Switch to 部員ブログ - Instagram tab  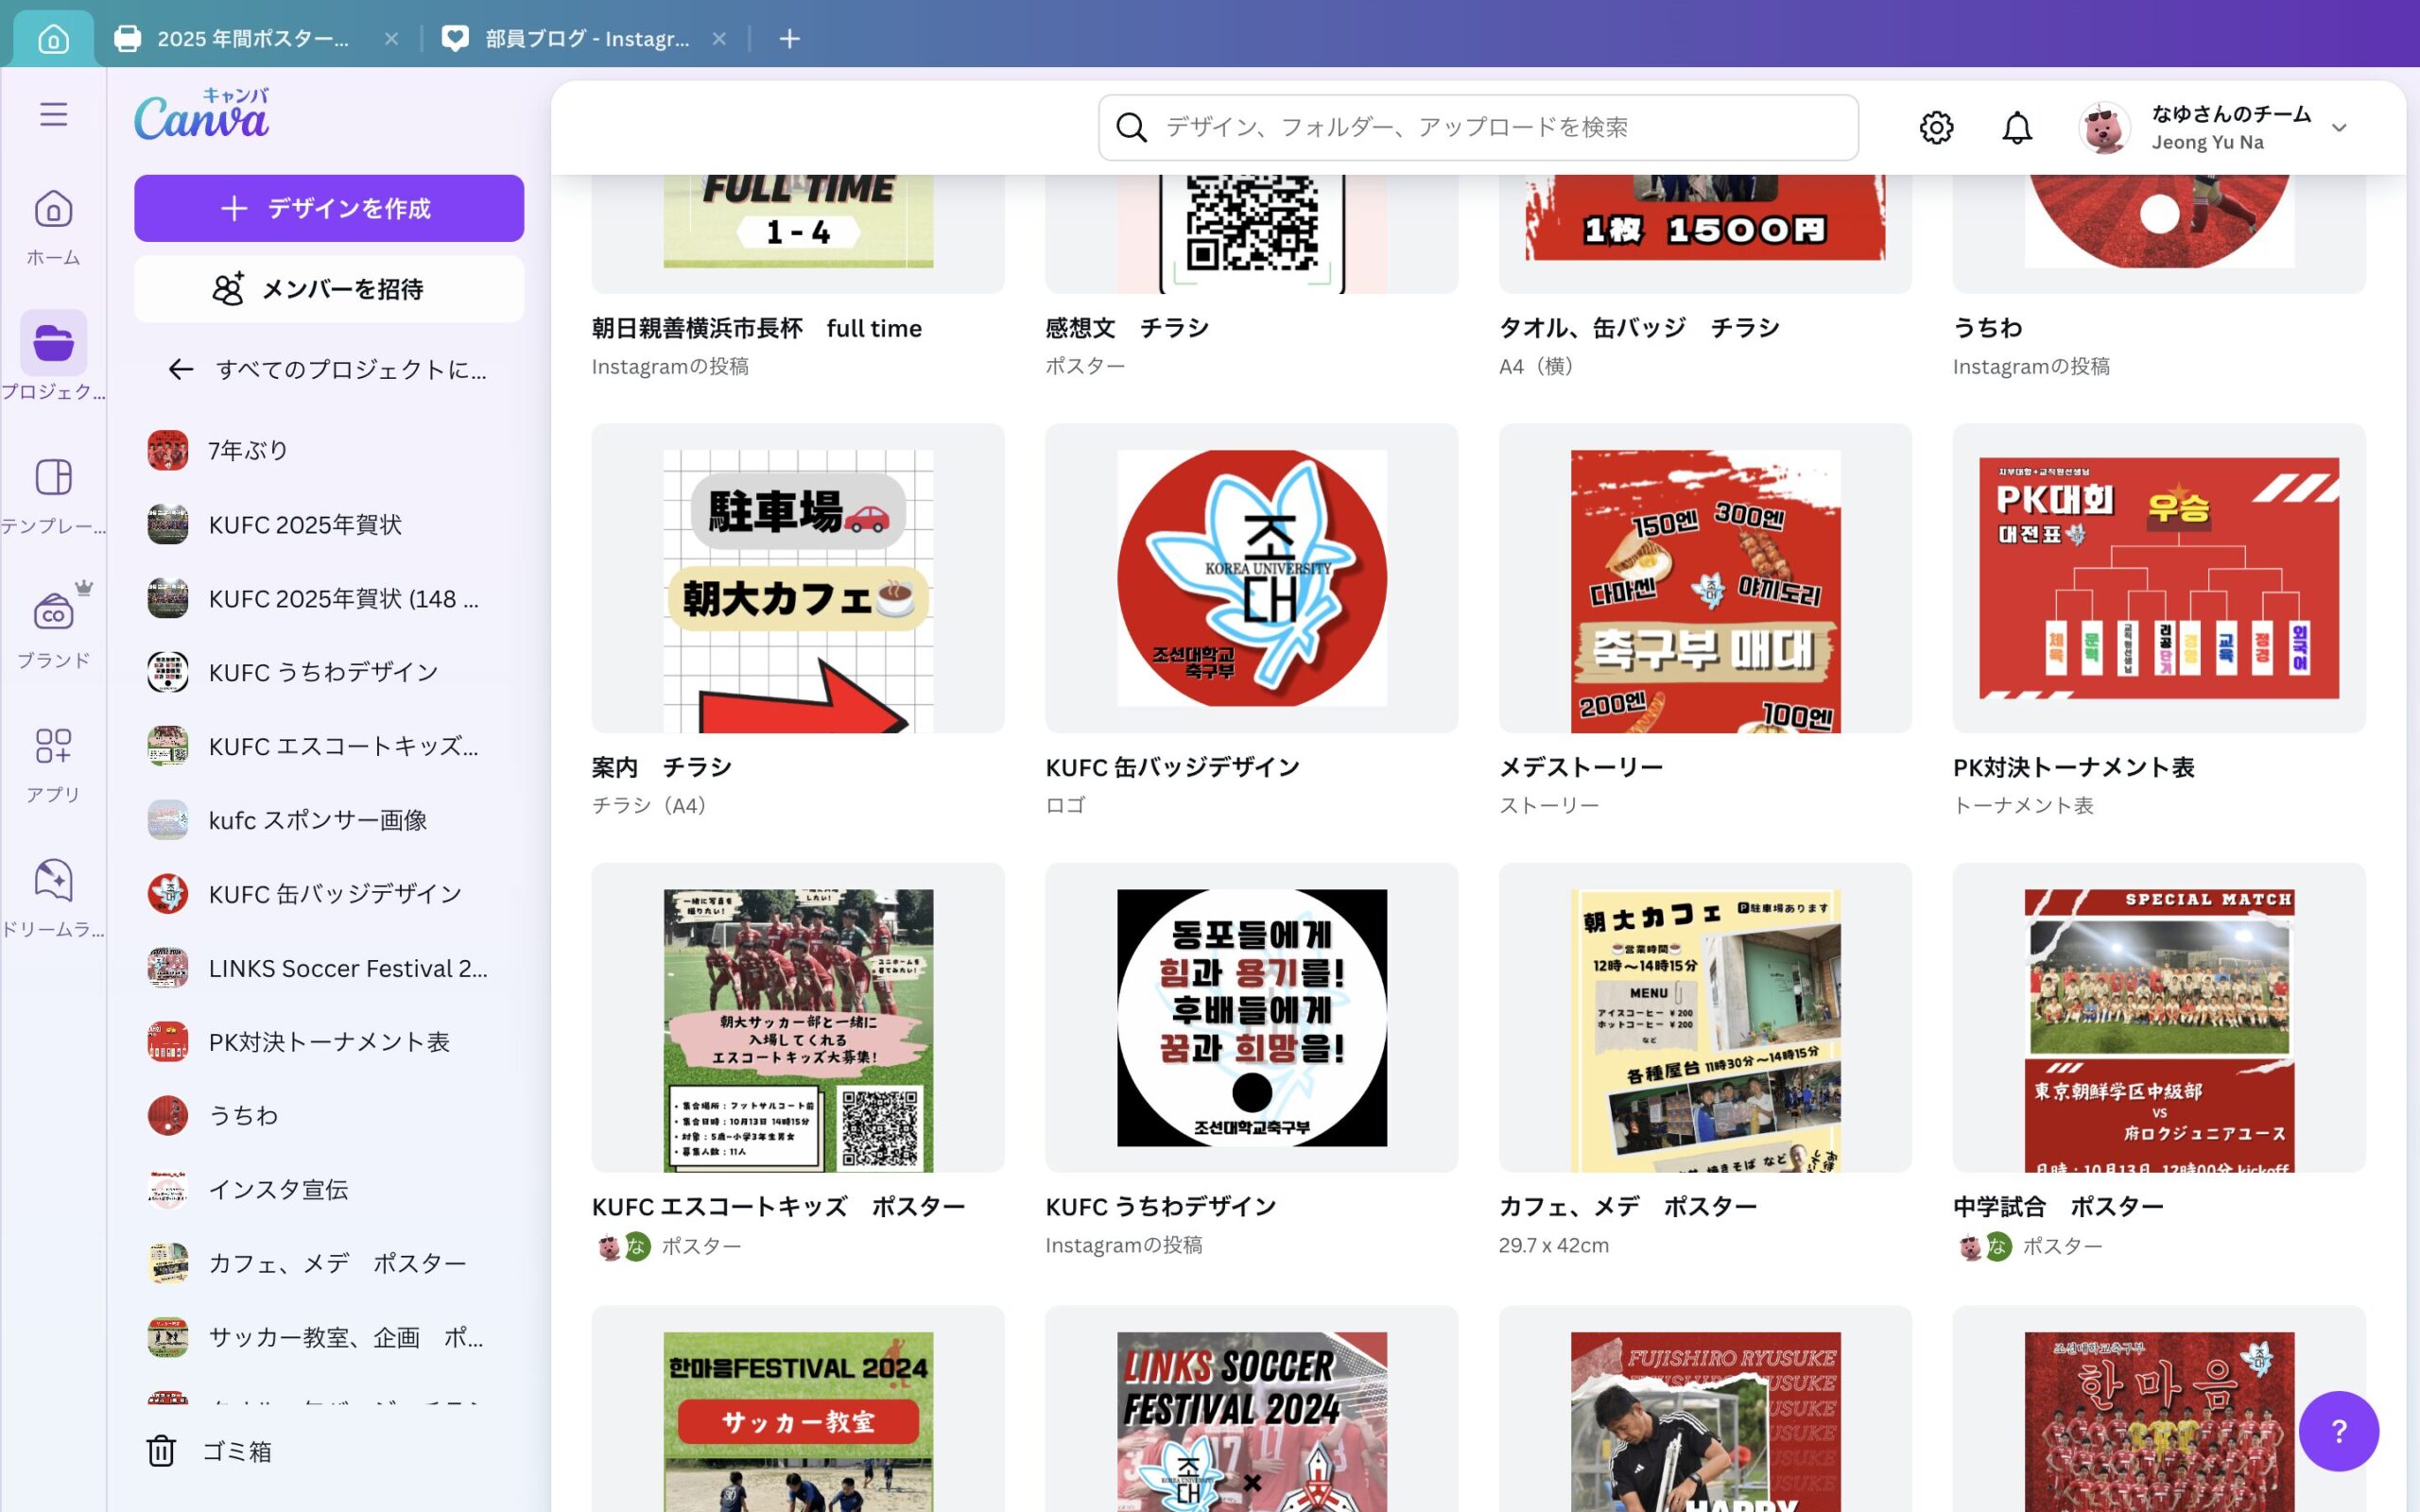tap(587, 39)
